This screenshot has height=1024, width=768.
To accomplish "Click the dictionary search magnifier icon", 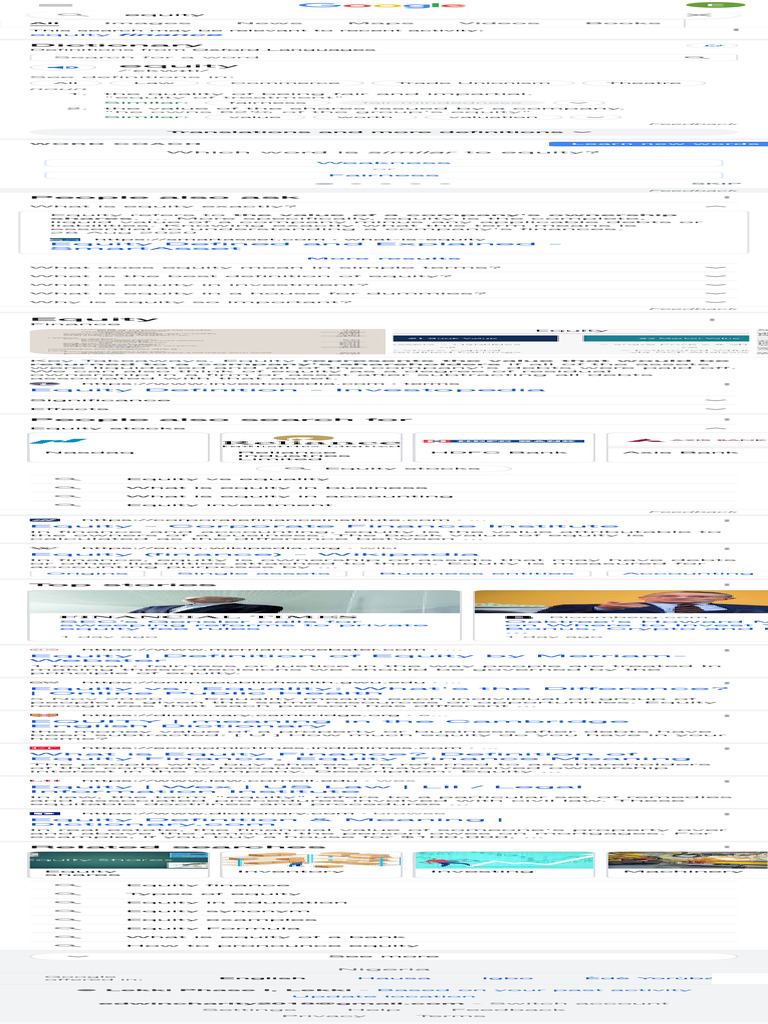I will pos(697,57).
